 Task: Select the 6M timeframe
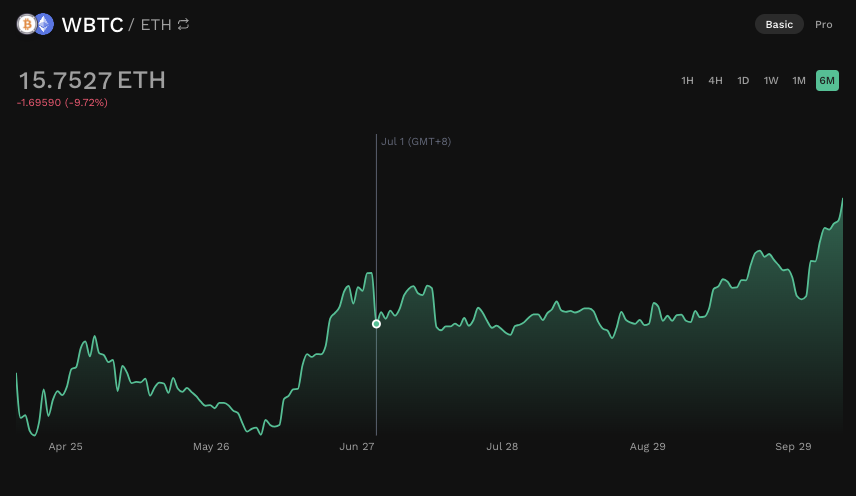click(827, 81)
